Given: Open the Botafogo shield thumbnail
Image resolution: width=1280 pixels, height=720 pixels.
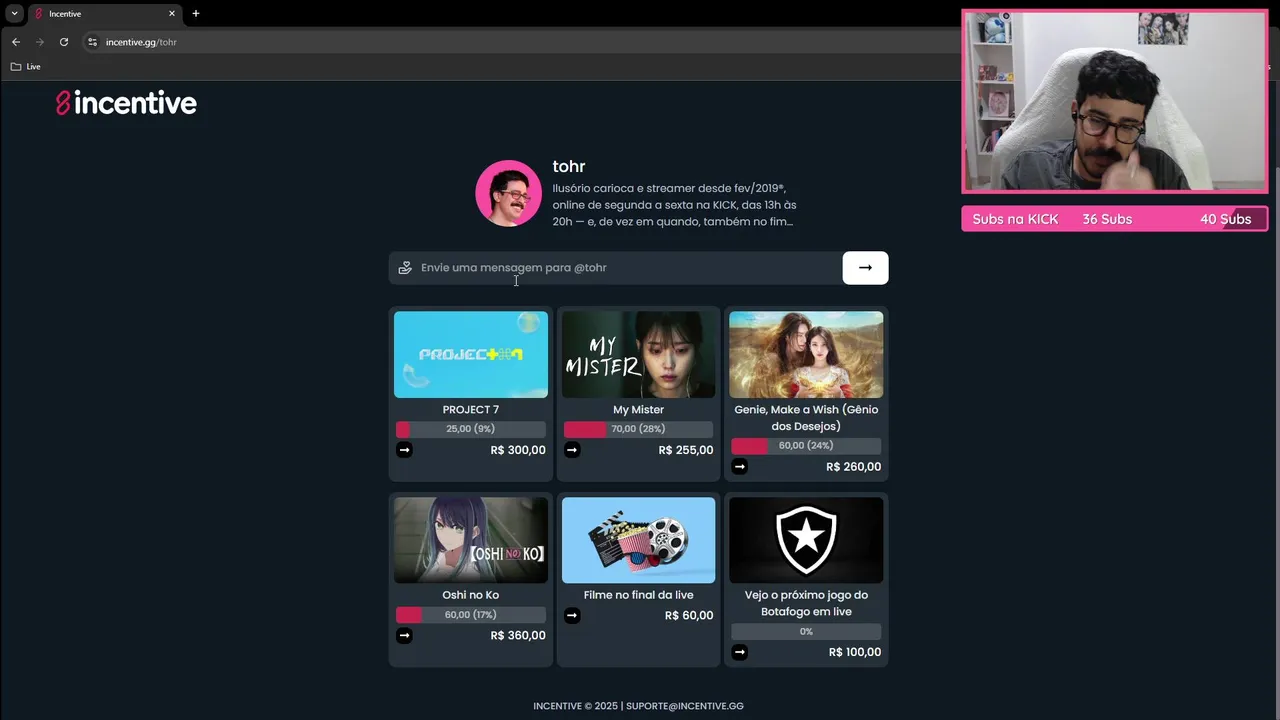Looking at the screenshot, I should coord(806,540).
